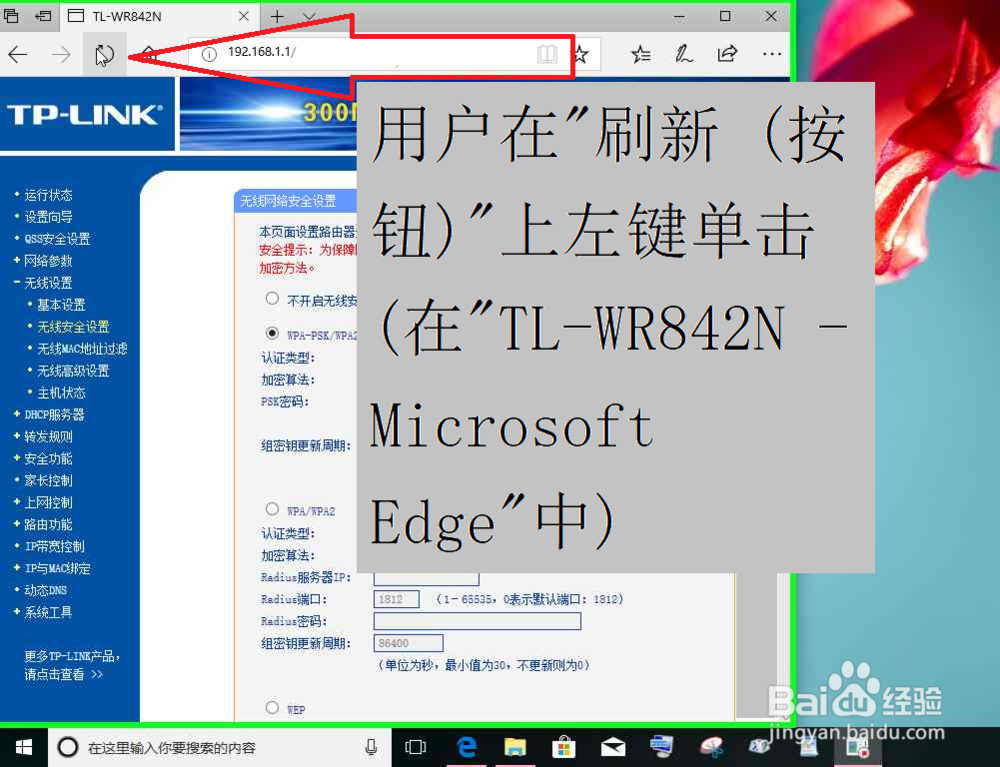Screen dimensions: 1000x767
Task: Open 基本设置 submenu item
Action: [x=61, y=305]
